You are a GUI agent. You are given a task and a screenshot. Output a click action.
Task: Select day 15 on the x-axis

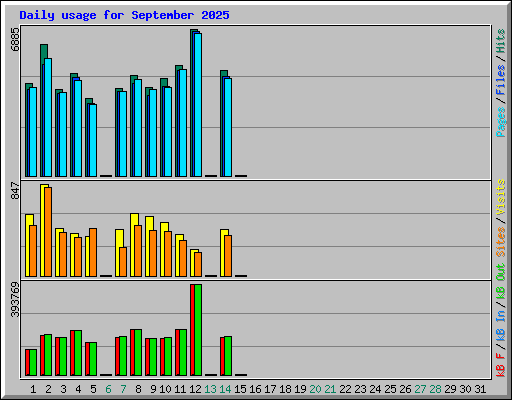click(240, 389)
